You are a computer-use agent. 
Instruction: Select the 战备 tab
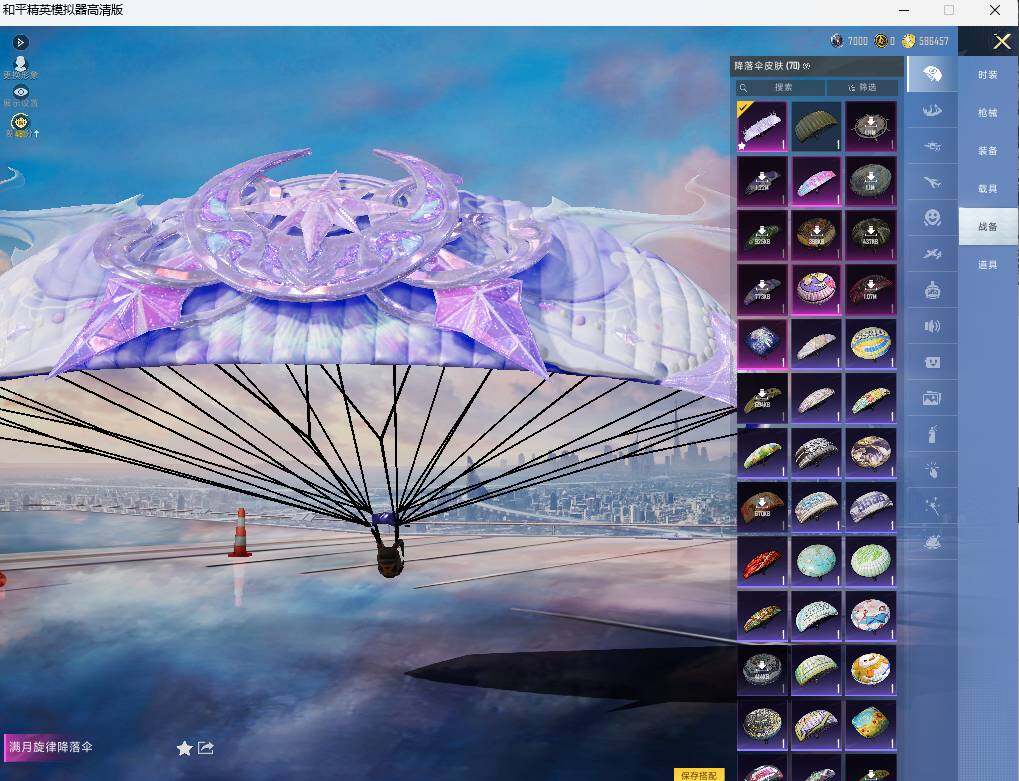(988, 227)
